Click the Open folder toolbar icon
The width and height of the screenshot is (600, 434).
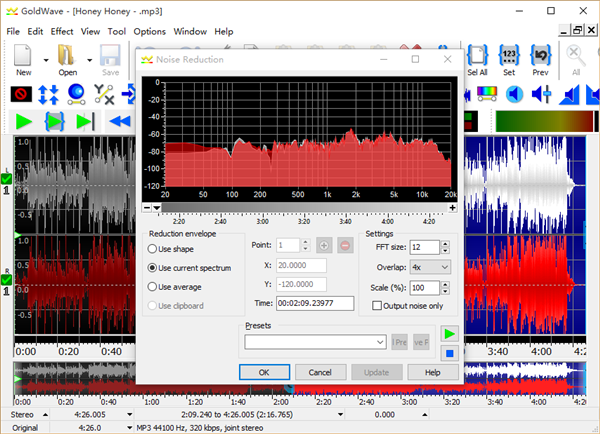67,56
